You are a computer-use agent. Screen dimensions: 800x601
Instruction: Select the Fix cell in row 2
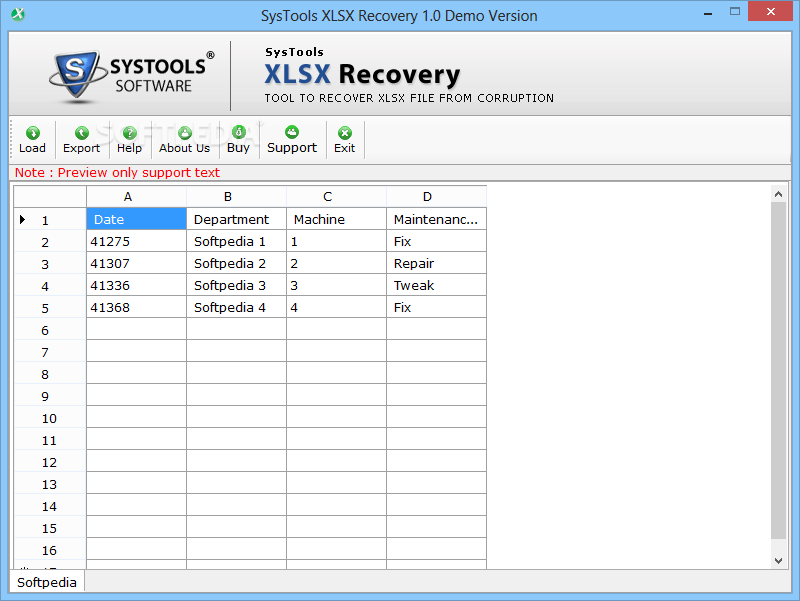tap(436, 241)
